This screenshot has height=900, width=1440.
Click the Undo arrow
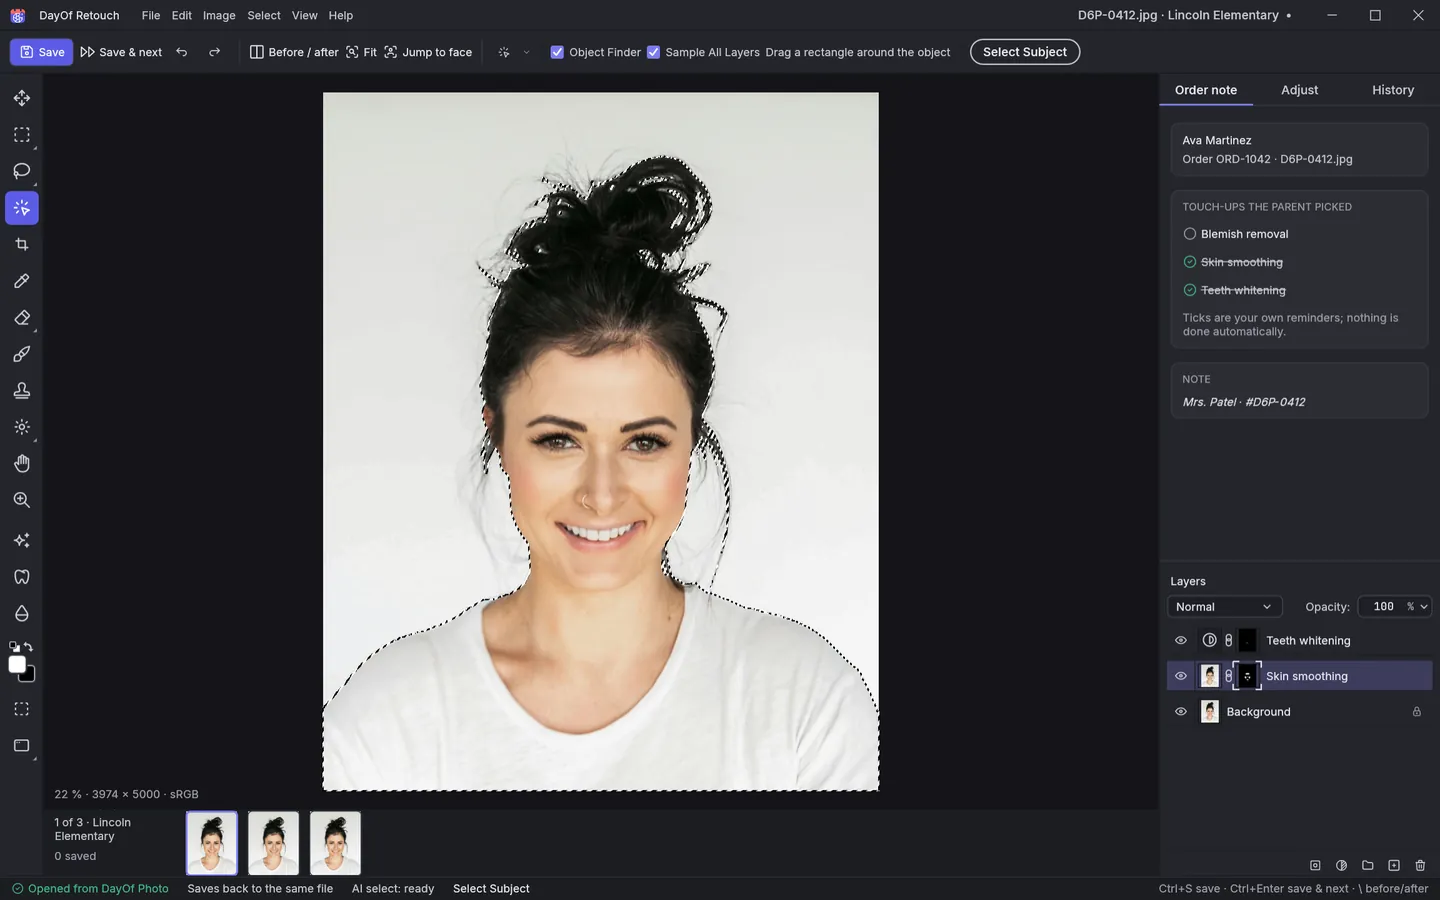coord(182,52)
